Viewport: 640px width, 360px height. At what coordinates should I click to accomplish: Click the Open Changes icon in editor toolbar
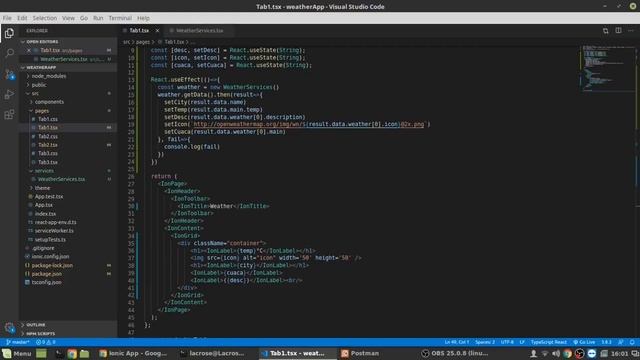click(605, 31)
